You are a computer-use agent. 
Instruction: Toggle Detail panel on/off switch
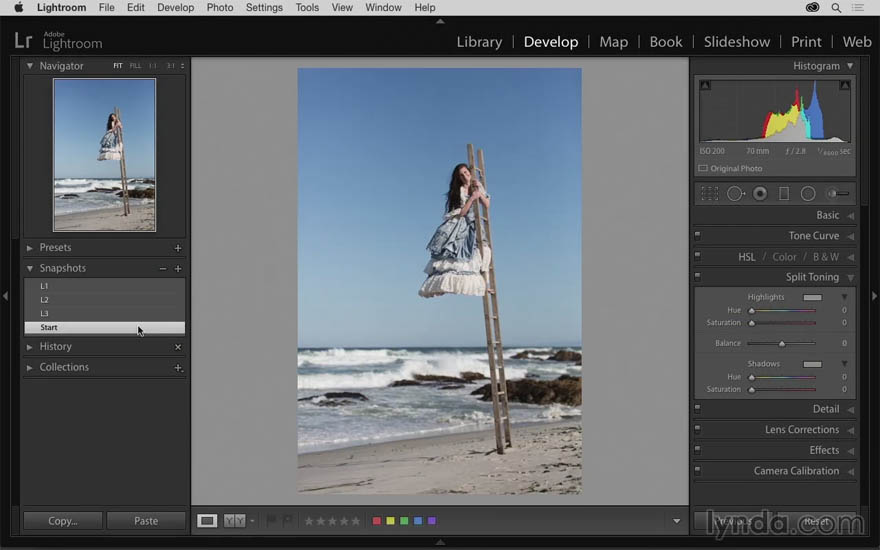tap(697, 409)
